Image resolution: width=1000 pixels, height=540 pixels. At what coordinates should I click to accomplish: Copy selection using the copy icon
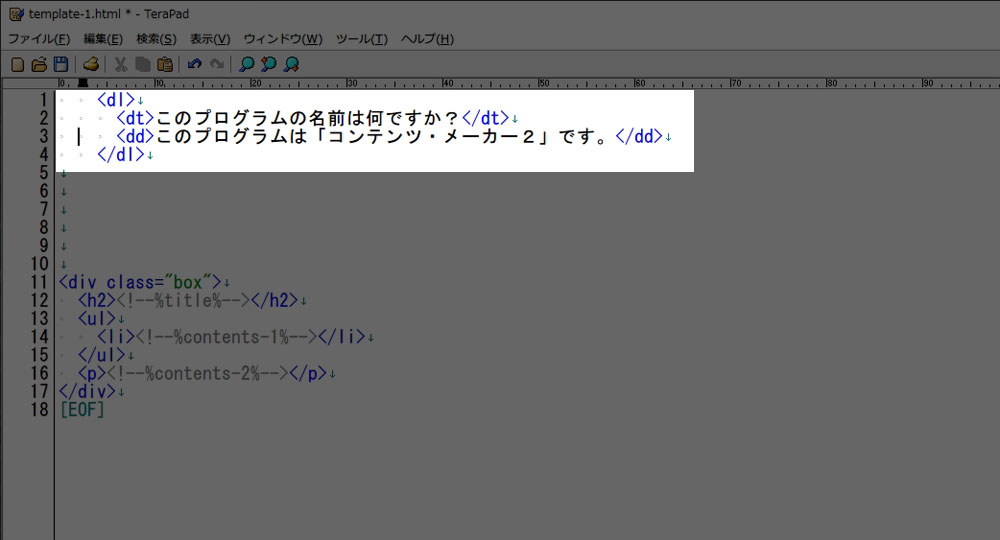click(x=142, y=64)
